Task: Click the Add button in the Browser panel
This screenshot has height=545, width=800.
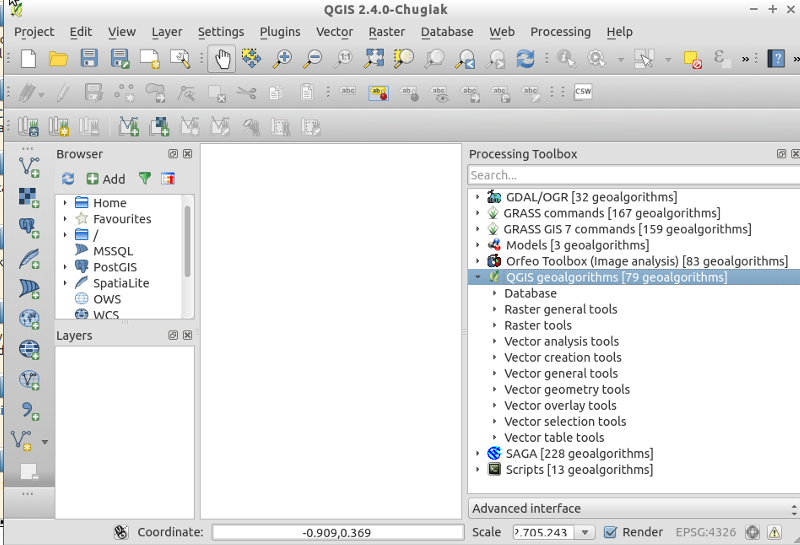Action: pos(106,179)
